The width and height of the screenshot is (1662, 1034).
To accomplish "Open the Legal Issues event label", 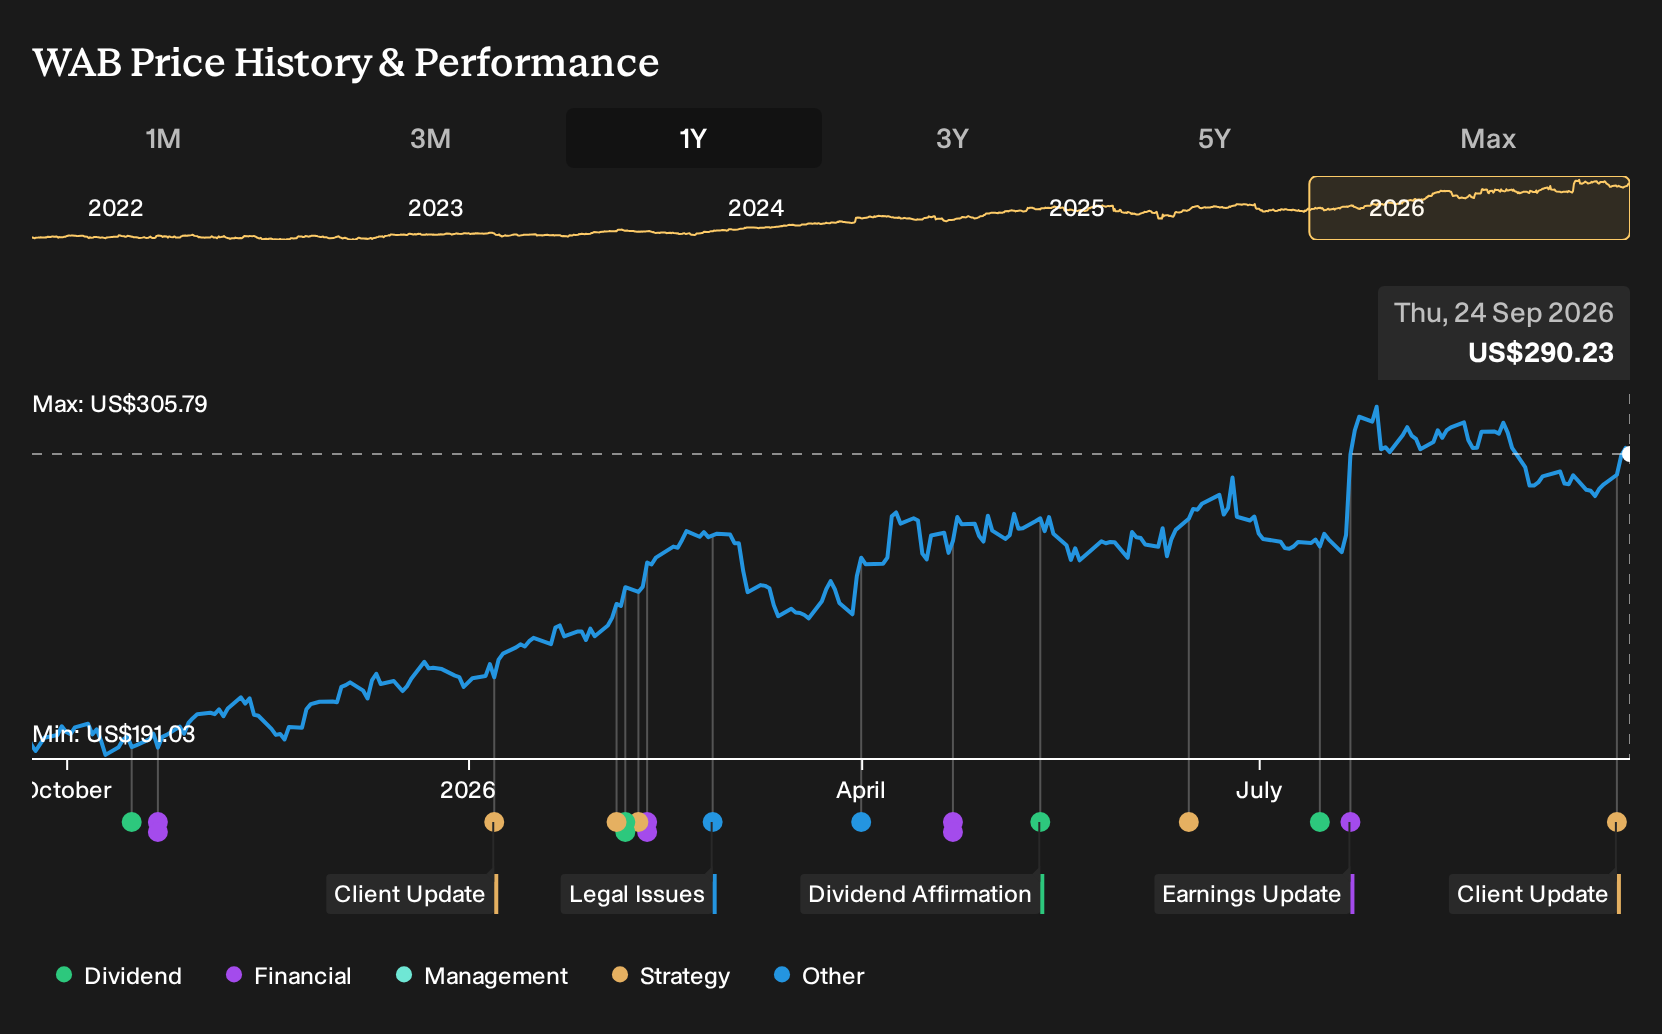I will click(x=639, y=894).
